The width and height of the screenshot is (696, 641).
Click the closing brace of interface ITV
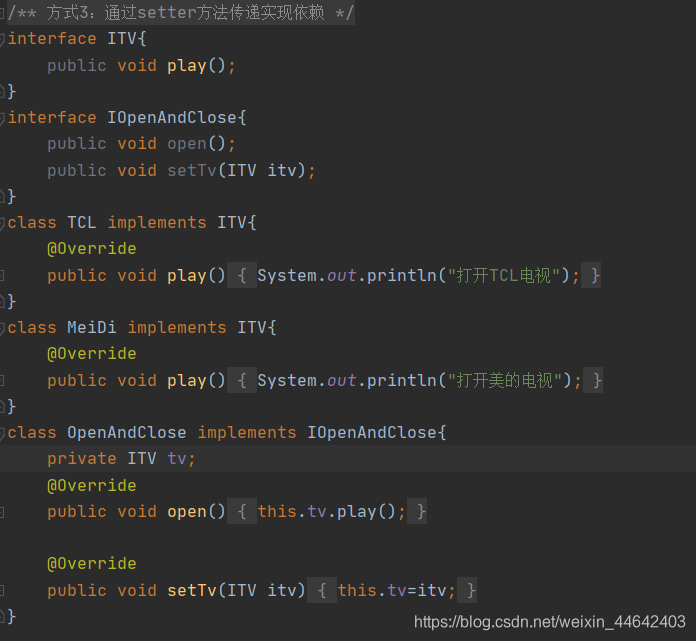(x=12, y=92)
